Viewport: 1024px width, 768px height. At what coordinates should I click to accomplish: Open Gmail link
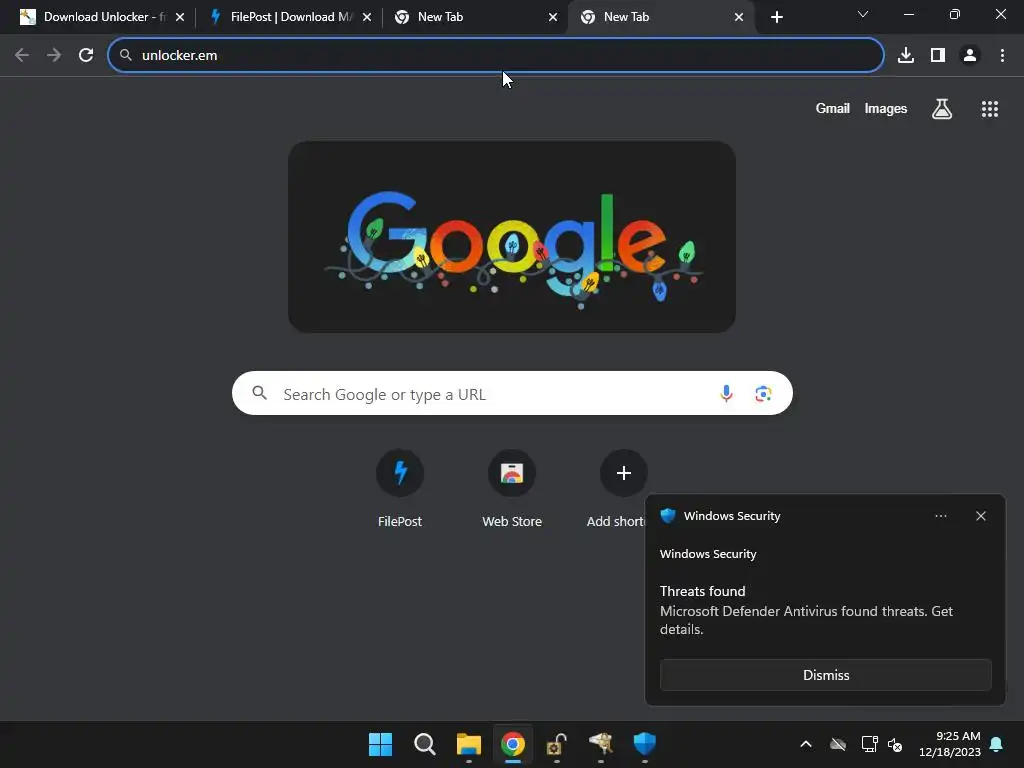(833, 108)
